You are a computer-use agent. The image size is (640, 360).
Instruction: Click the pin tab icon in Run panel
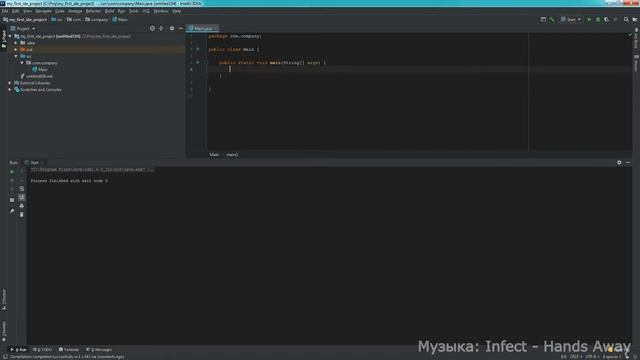[x=12, y=211]
